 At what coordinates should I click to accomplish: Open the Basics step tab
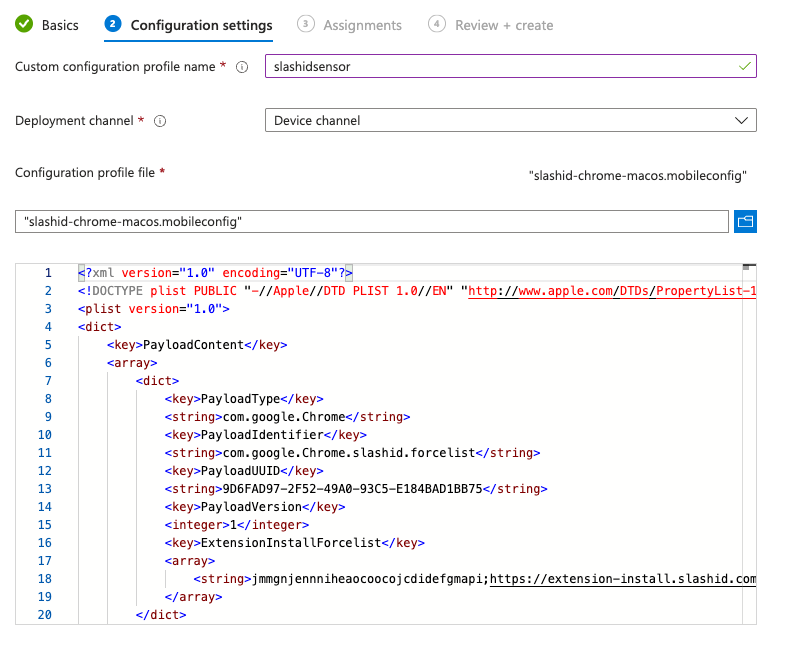coord(47,25)
